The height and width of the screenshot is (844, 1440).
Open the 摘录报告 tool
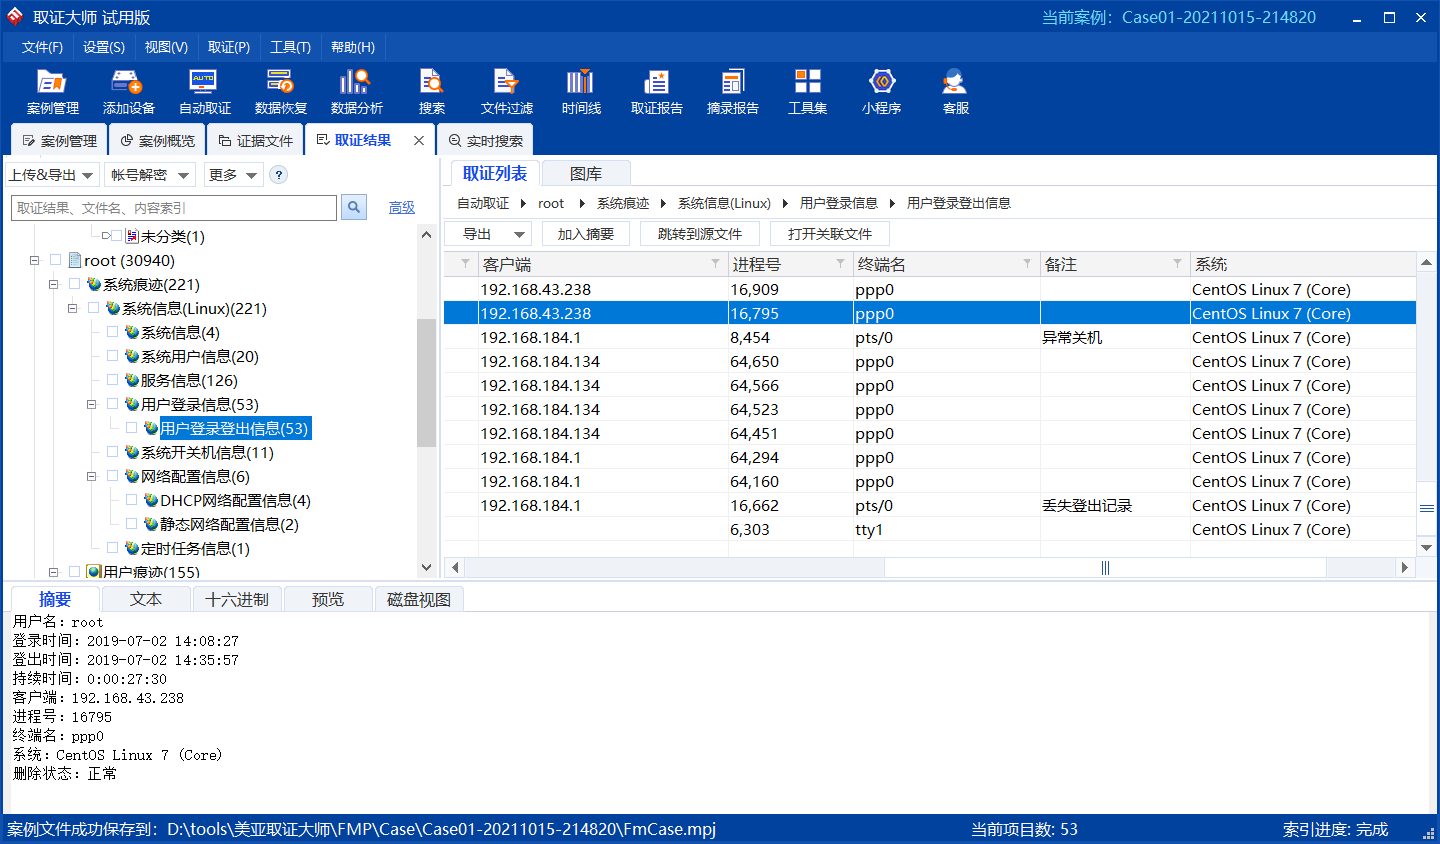(732, 91)
